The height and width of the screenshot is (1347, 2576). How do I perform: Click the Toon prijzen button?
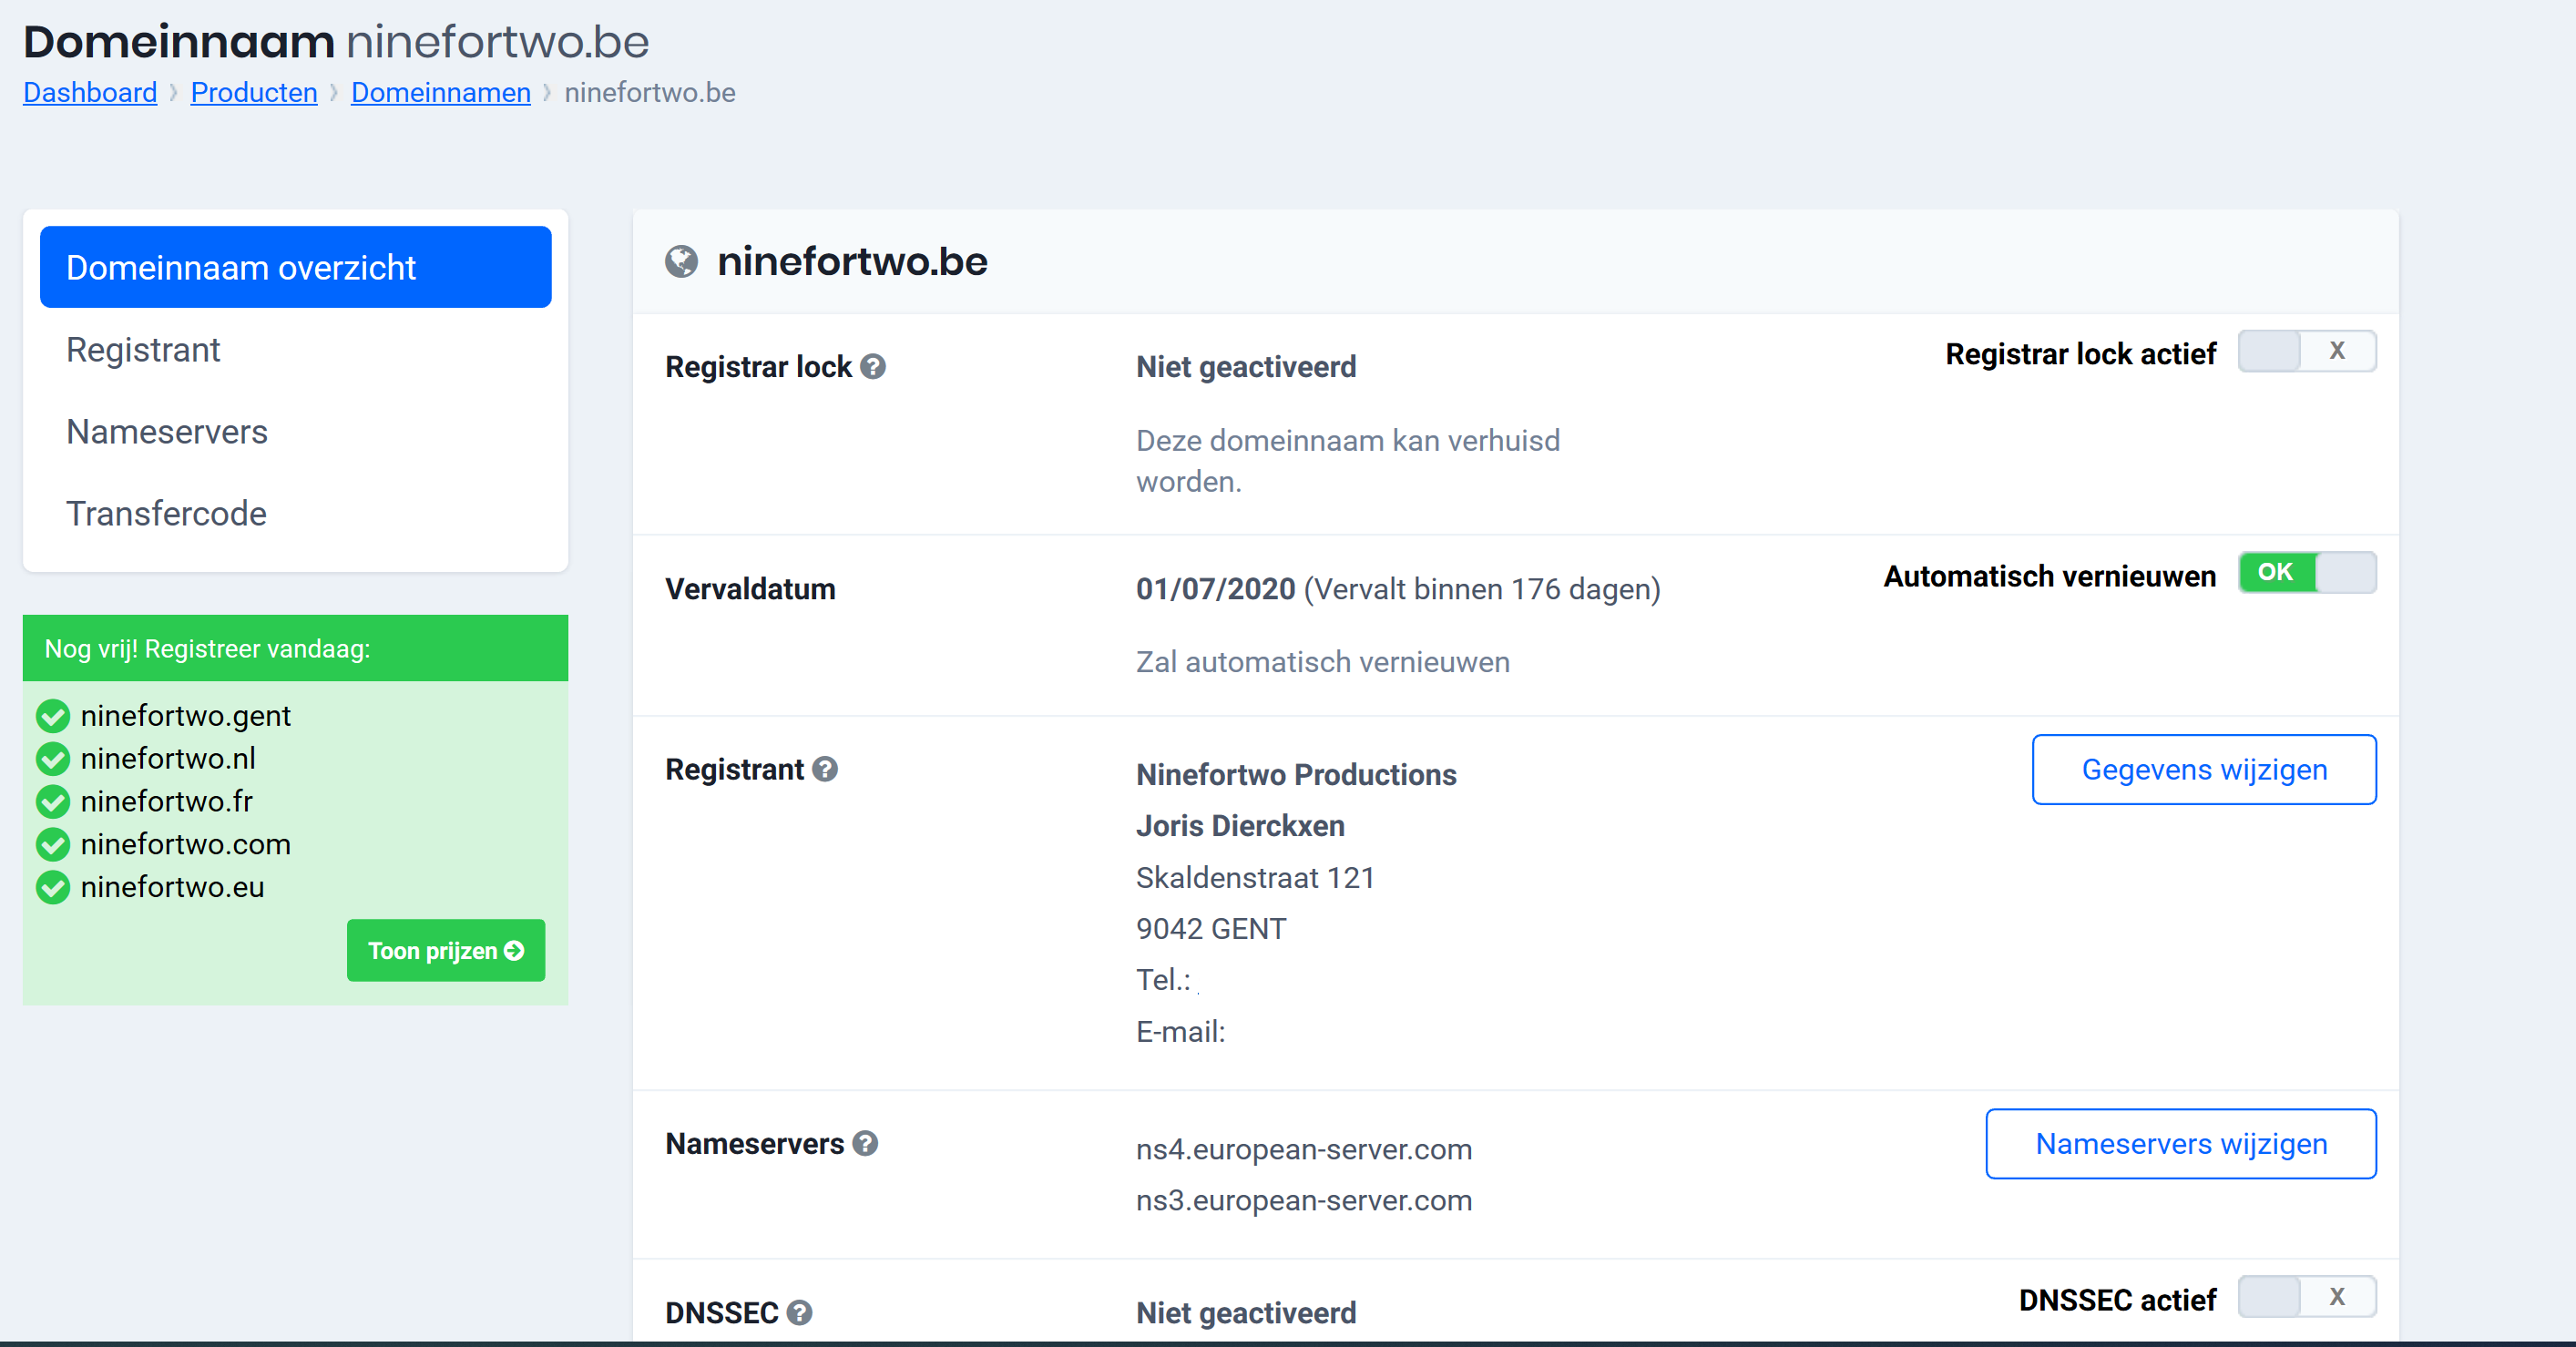(445, 950)
